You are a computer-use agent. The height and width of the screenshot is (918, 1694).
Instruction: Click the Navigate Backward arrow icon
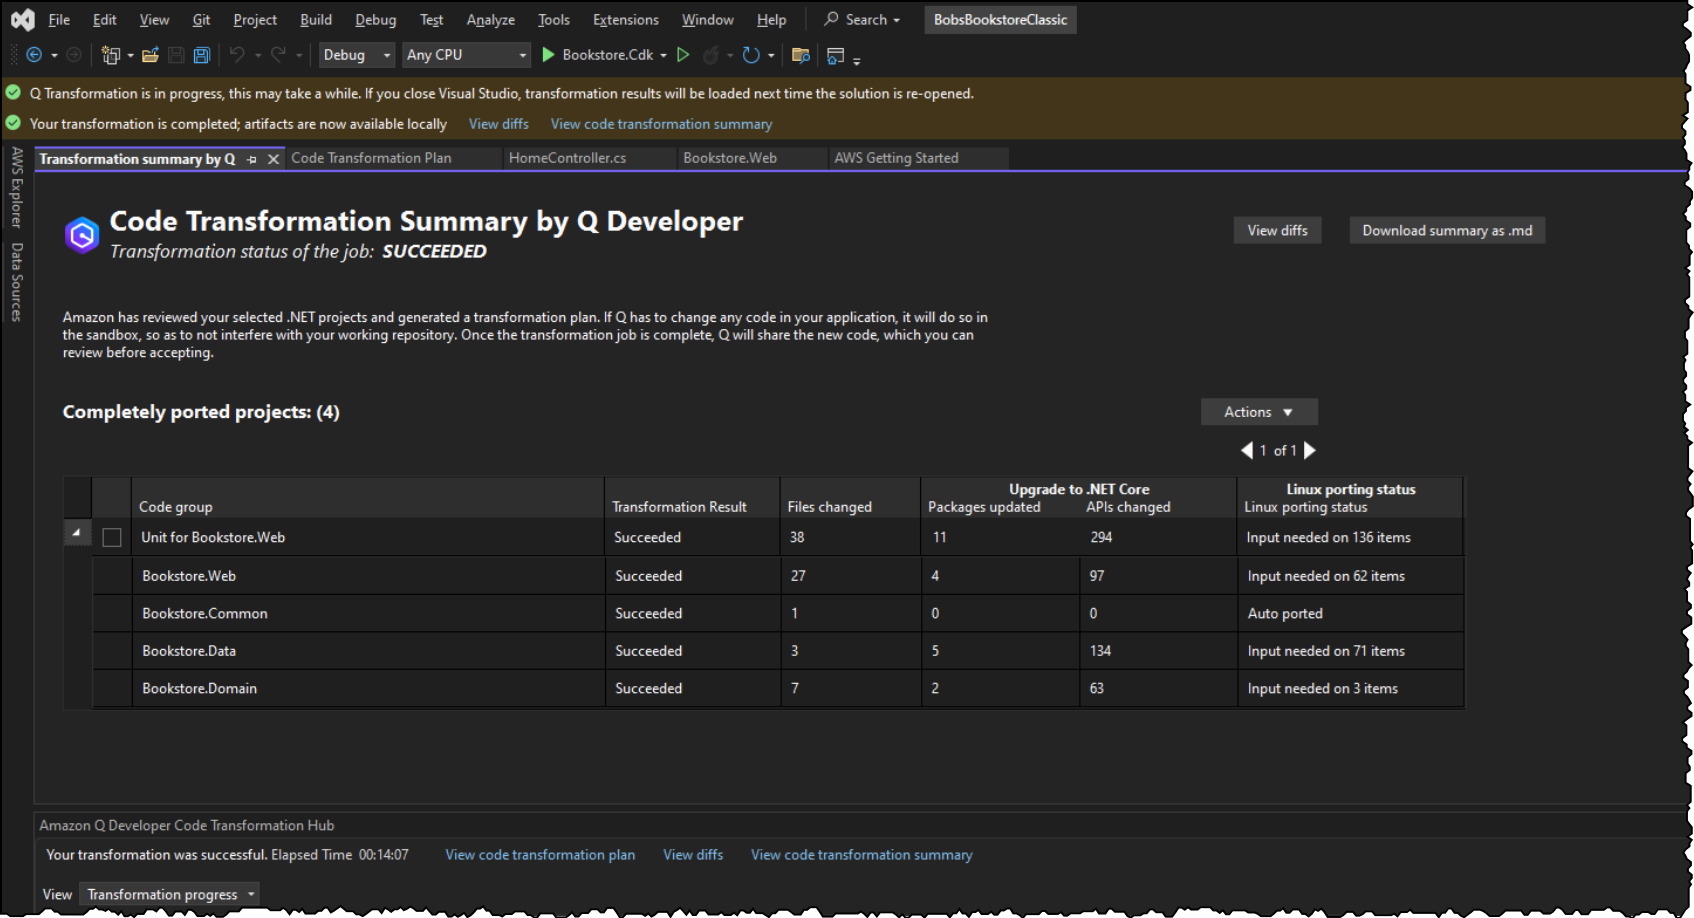[33, 55]
